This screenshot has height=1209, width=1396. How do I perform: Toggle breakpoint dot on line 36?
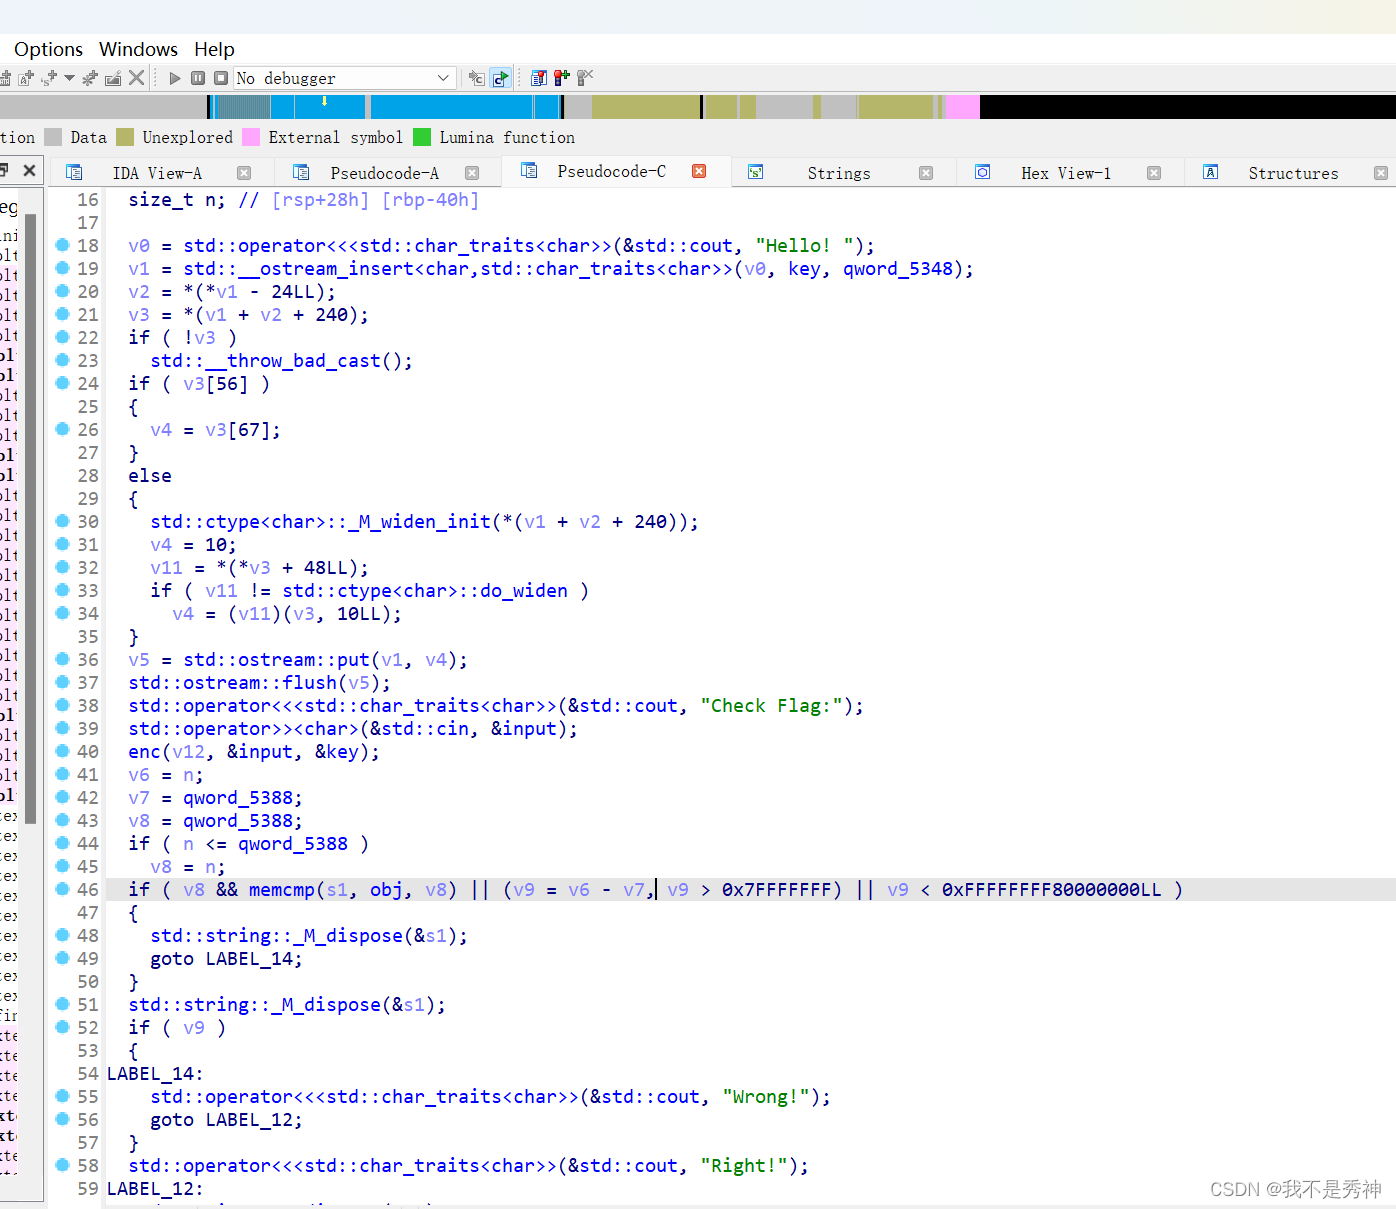click(62, 659)
